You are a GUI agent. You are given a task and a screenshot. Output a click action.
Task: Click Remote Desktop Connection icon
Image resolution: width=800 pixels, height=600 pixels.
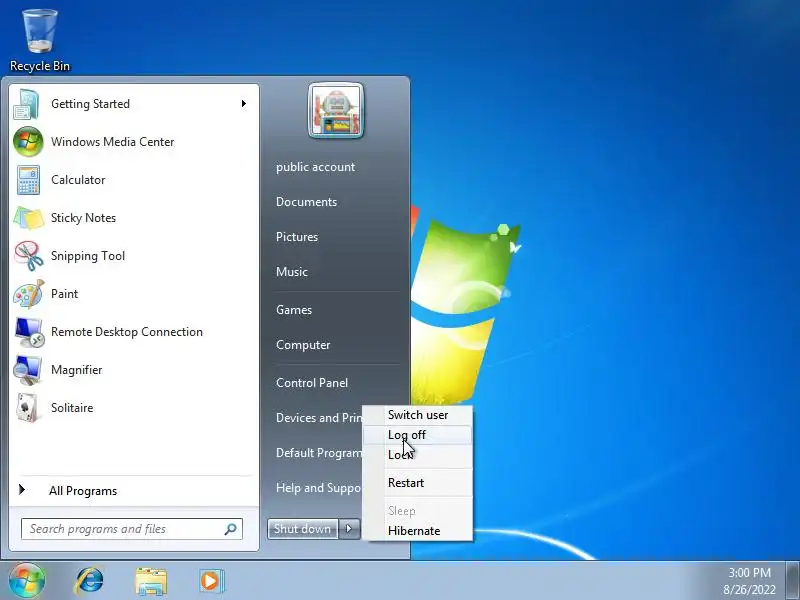pos(29,332)
